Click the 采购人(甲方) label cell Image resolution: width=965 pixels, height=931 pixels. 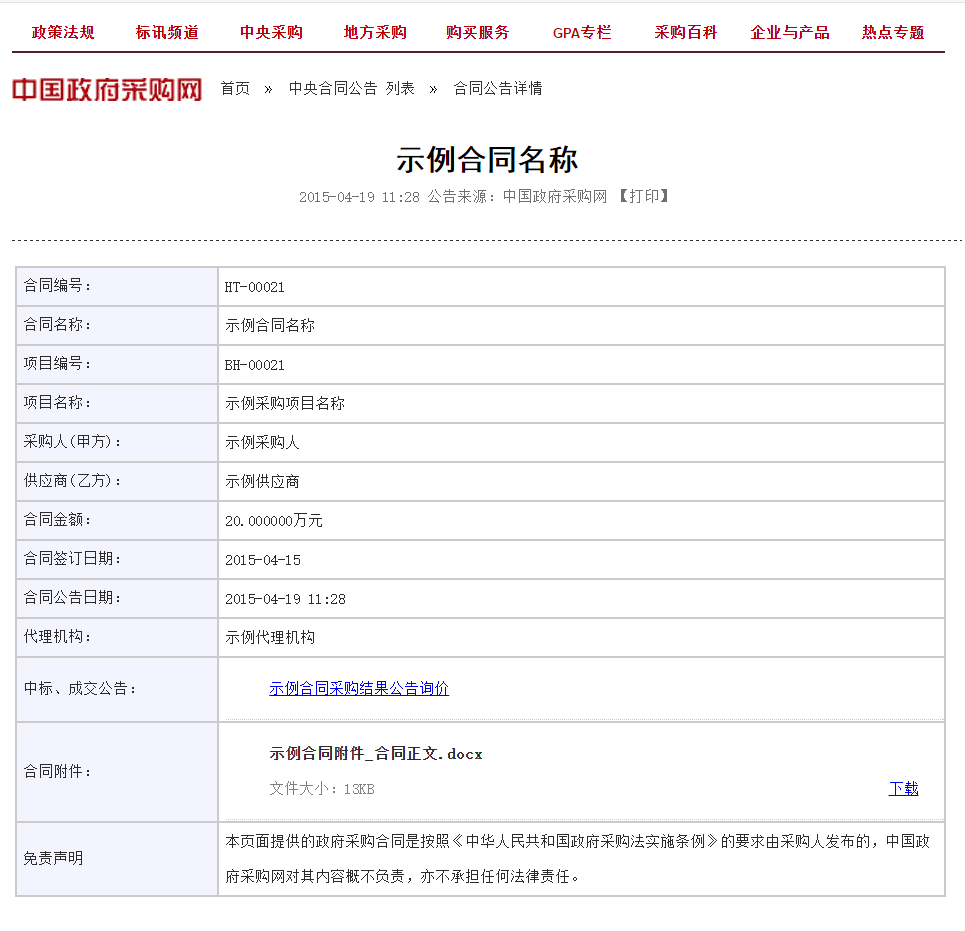(x=117, y=442)
